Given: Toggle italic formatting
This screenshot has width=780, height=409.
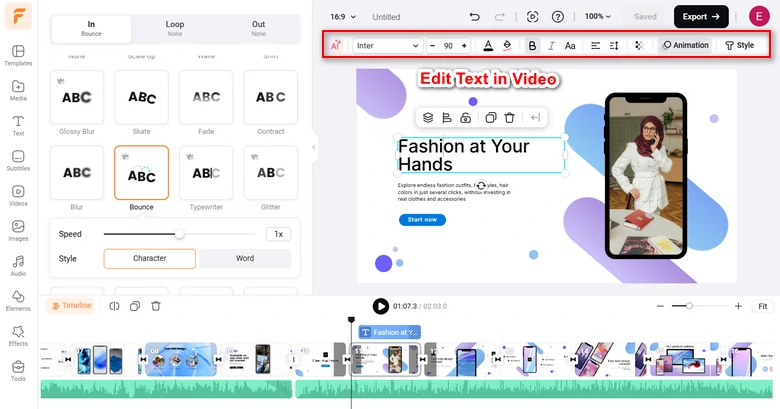Looking at the screenshot, I should (551, 46).
